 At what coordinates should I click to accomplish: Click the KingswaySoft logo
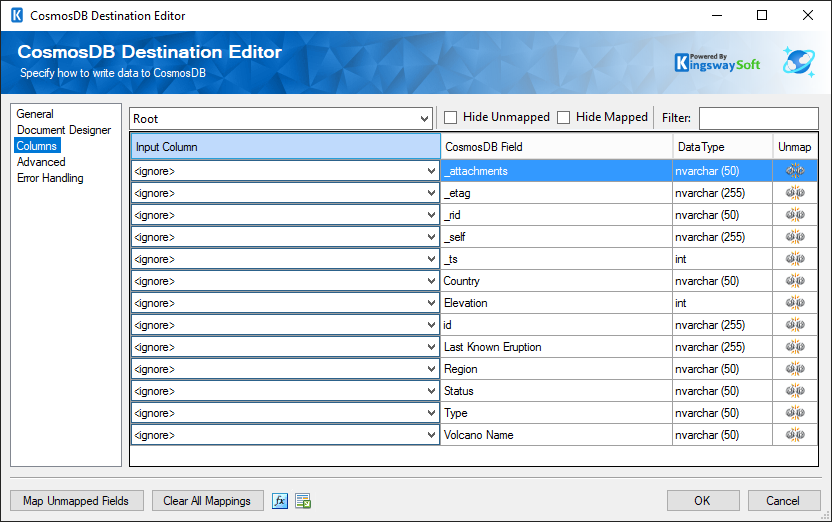[x=717, y=63]
